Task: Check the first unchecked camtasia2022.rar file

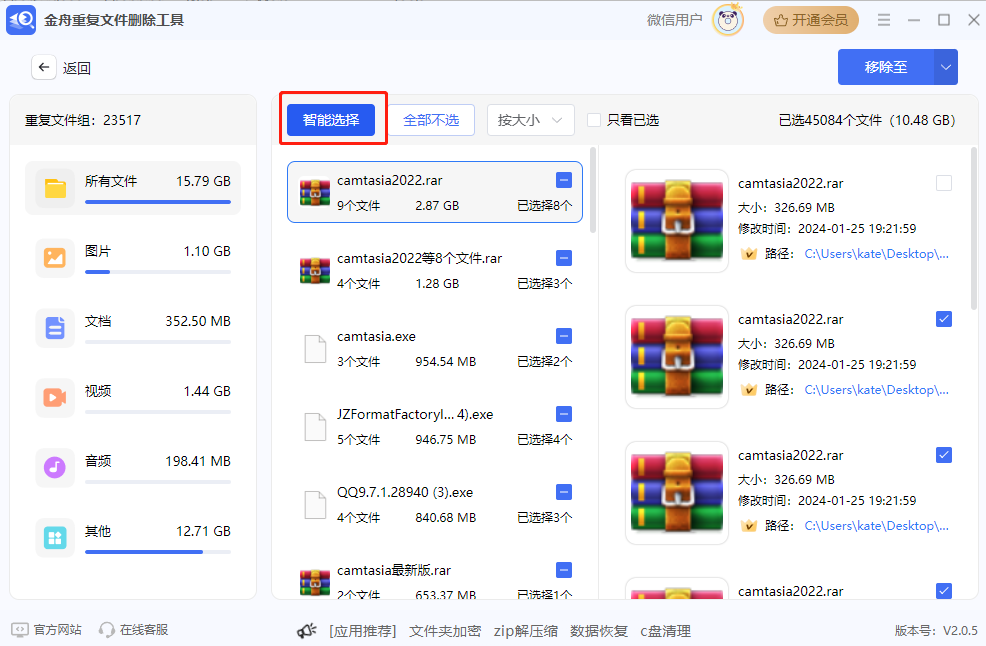Action: (944, 183)
